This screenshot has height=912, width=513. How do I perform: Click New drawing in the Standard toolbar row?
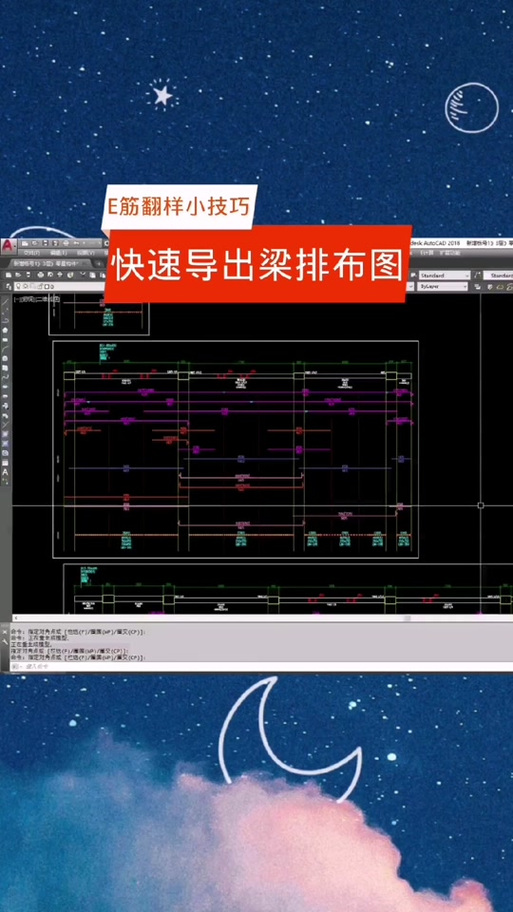[9, 275]
